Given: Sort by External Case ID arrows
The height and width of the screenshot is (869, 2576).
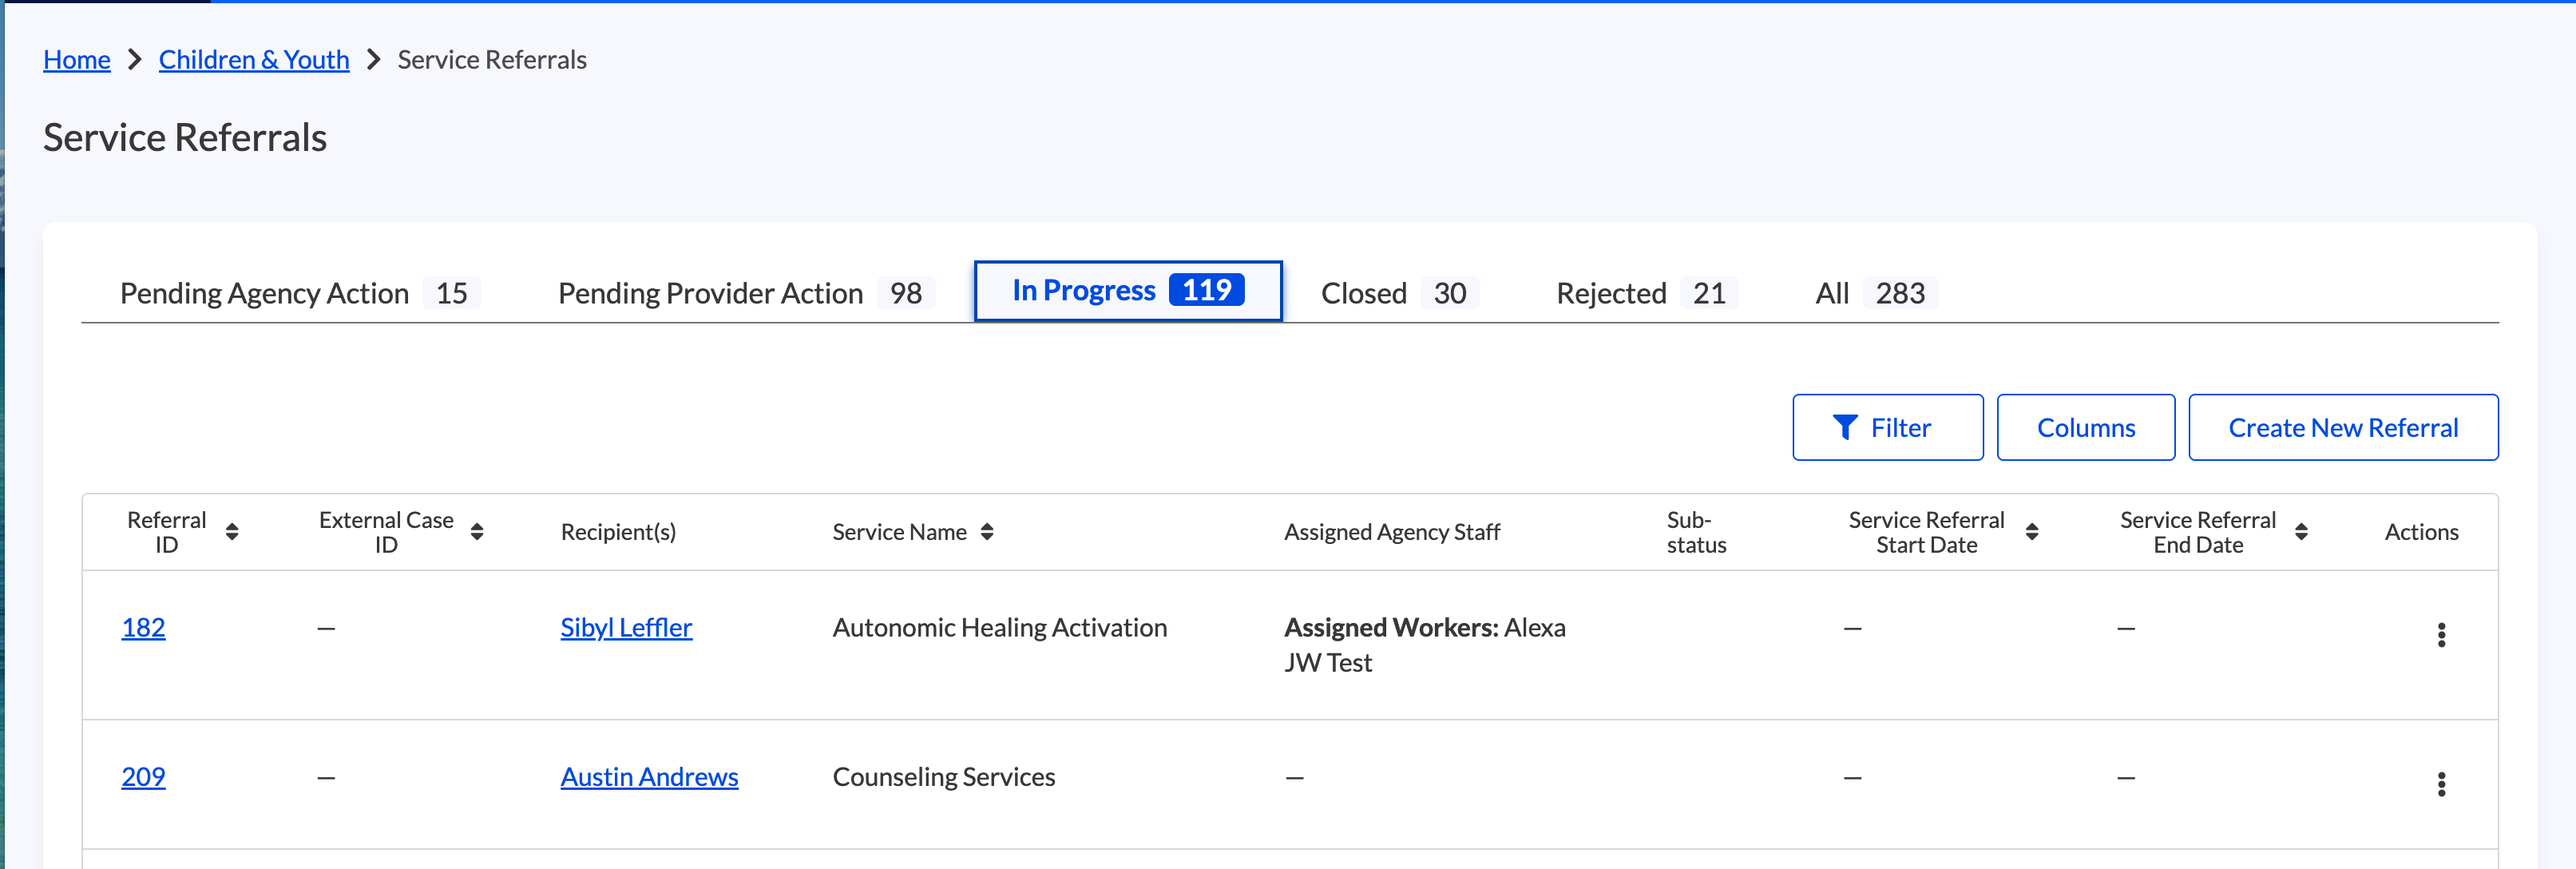Looking at the screenshot, I should [x=477, y=532].
